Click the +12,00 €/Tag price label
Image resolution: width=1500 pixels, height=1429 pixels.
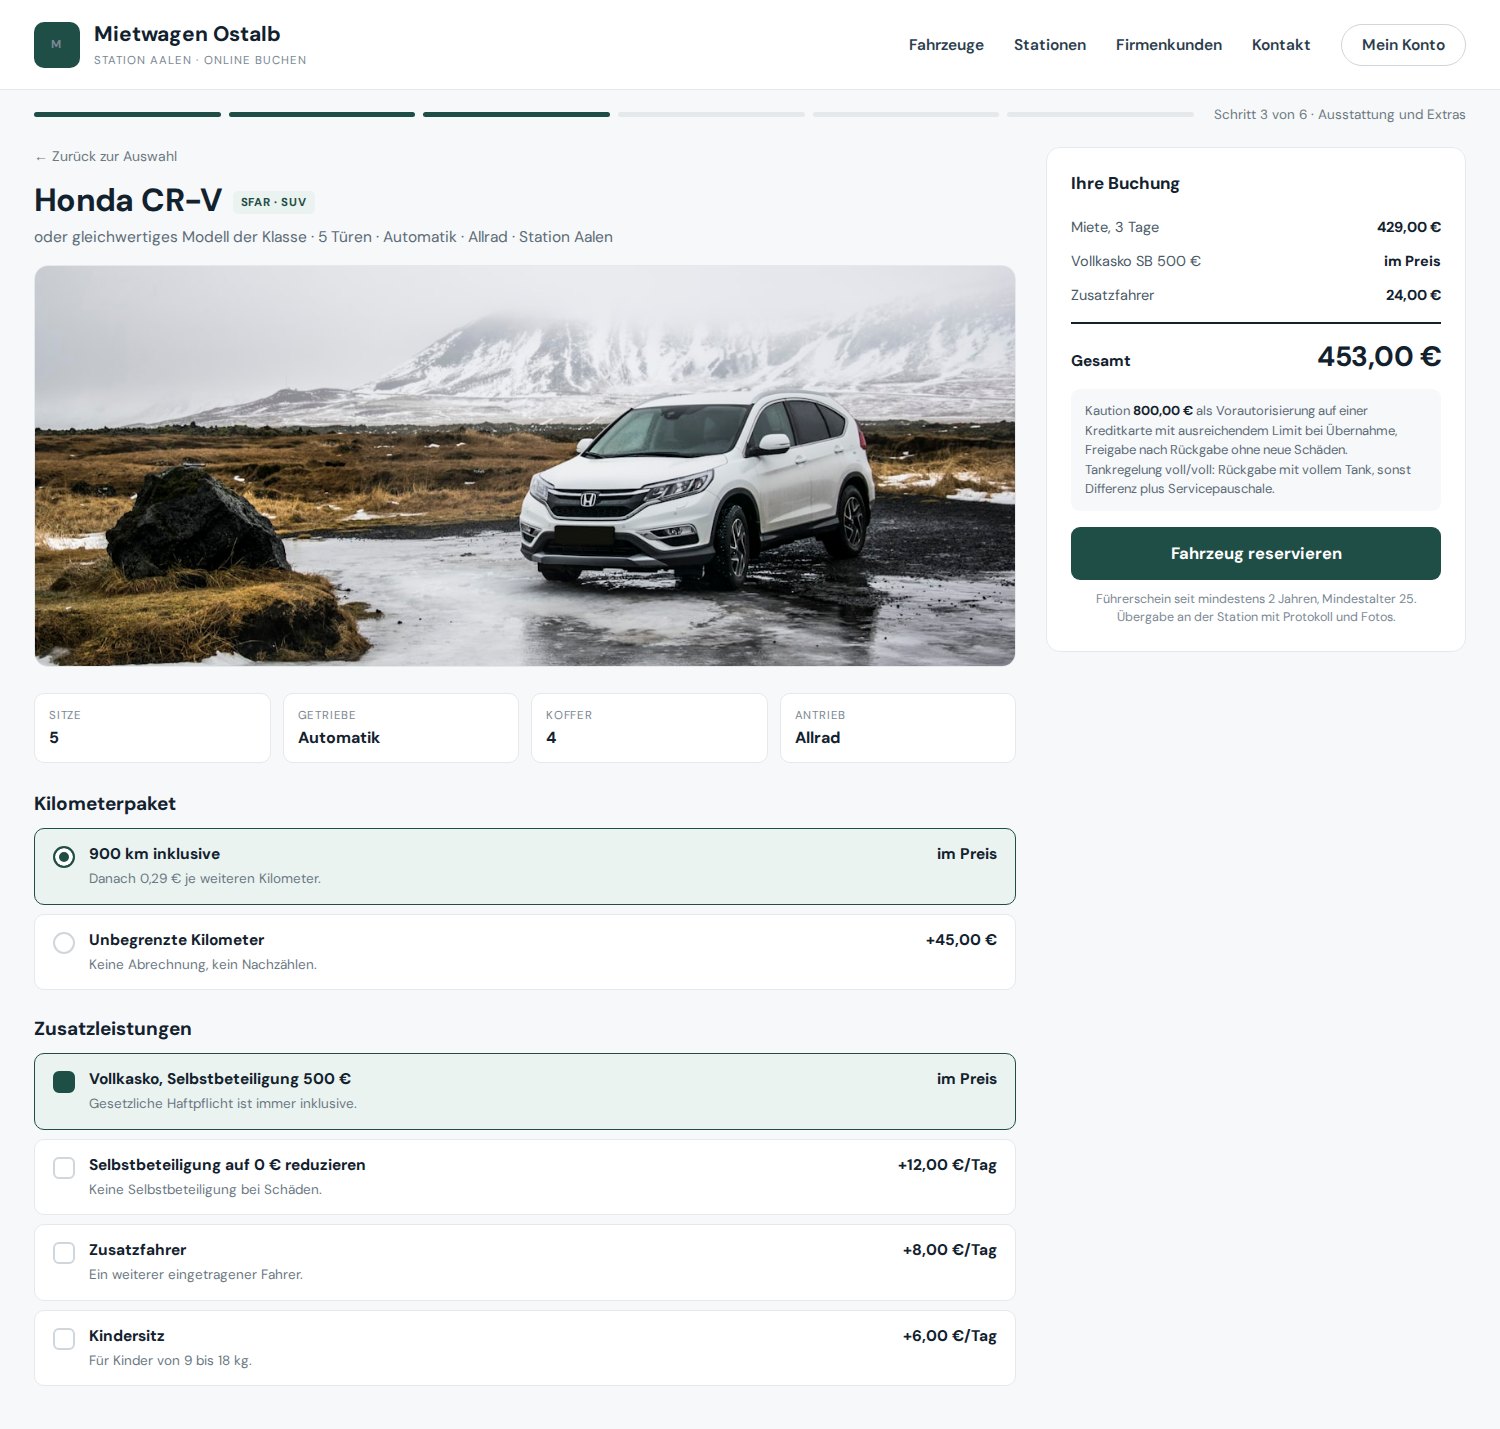tap(947, 1165)
